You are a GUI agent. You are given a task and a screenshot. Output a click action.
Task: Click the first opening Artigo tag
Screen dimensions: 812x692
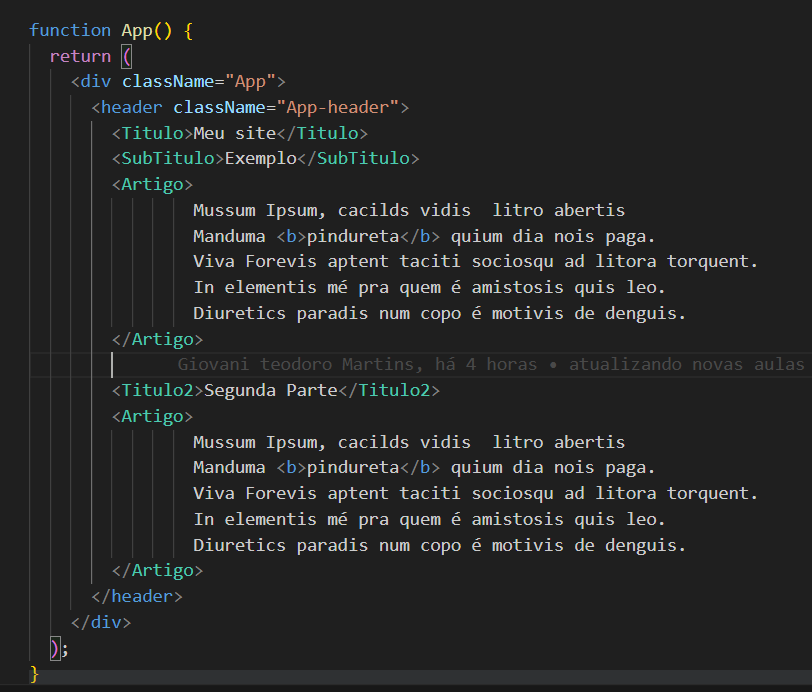[152, 184]
